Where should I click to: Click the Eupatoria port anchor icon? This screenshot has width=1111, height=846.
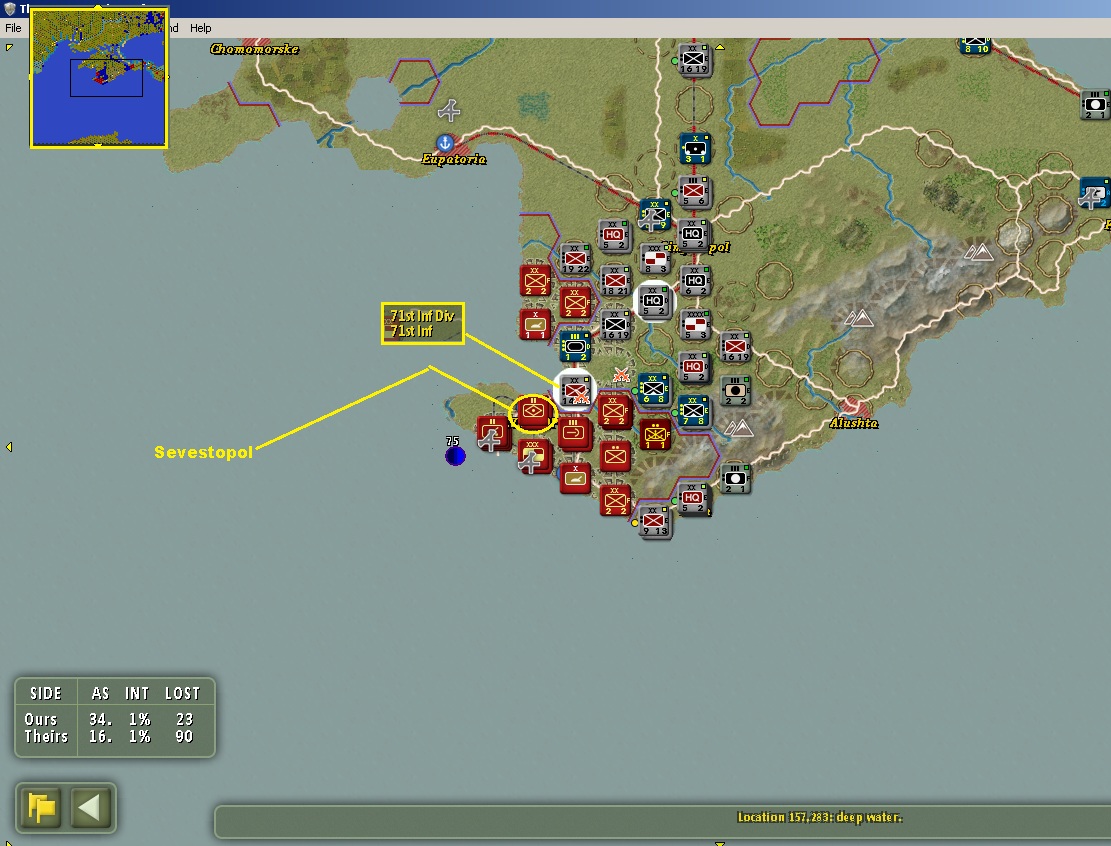click(444, 143)
